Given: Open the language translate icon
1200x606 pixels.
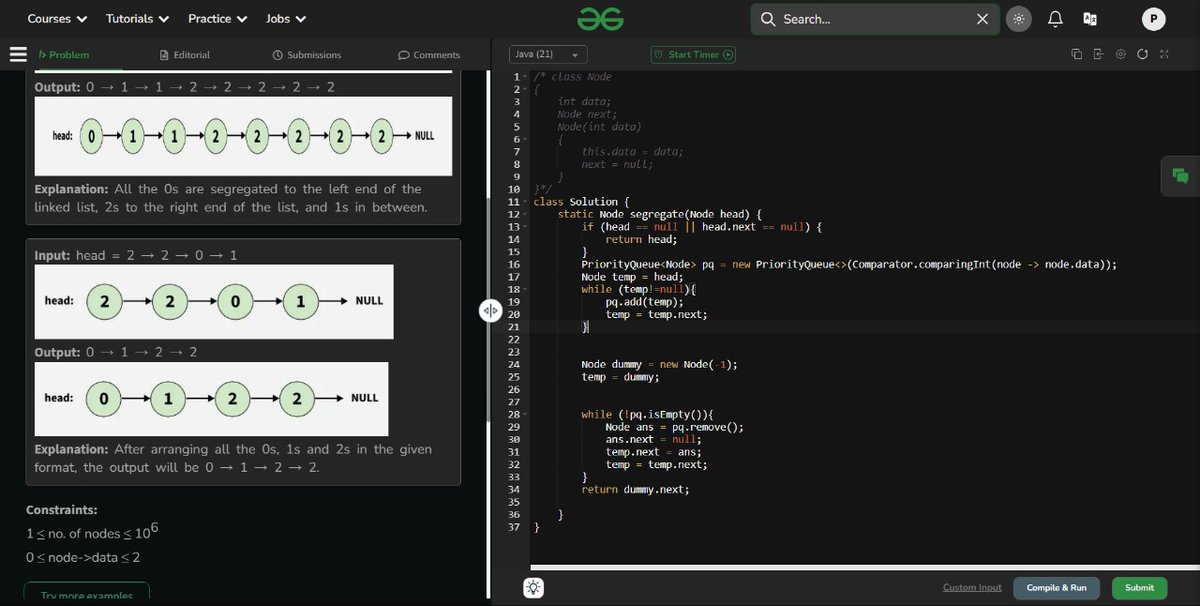Looking at the screenshot, I should 1090,19.
